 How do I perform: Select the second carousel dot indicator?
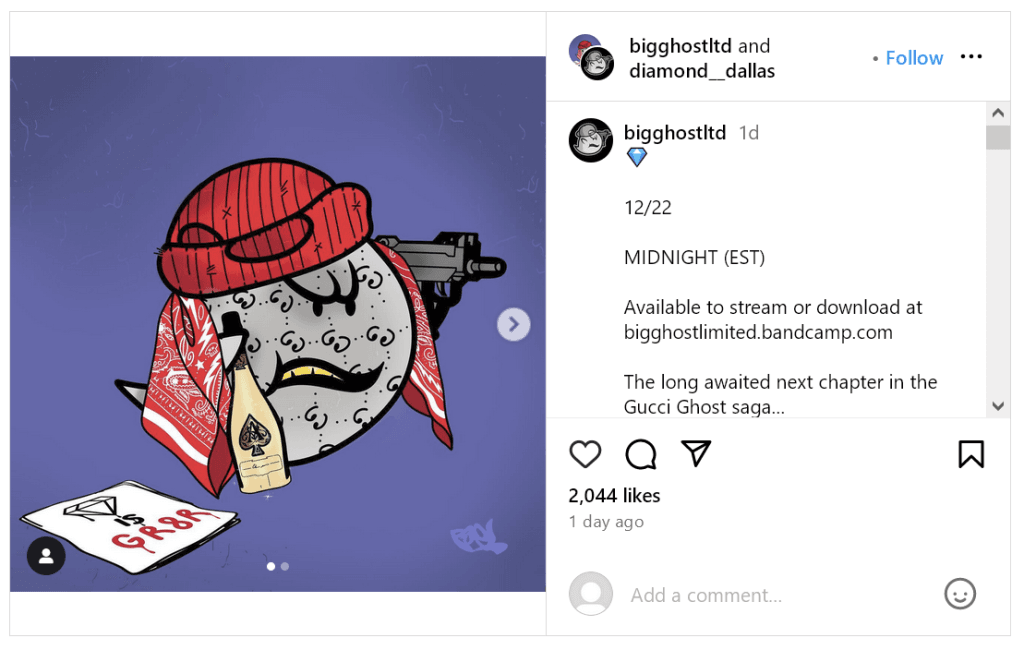point(285,566)
